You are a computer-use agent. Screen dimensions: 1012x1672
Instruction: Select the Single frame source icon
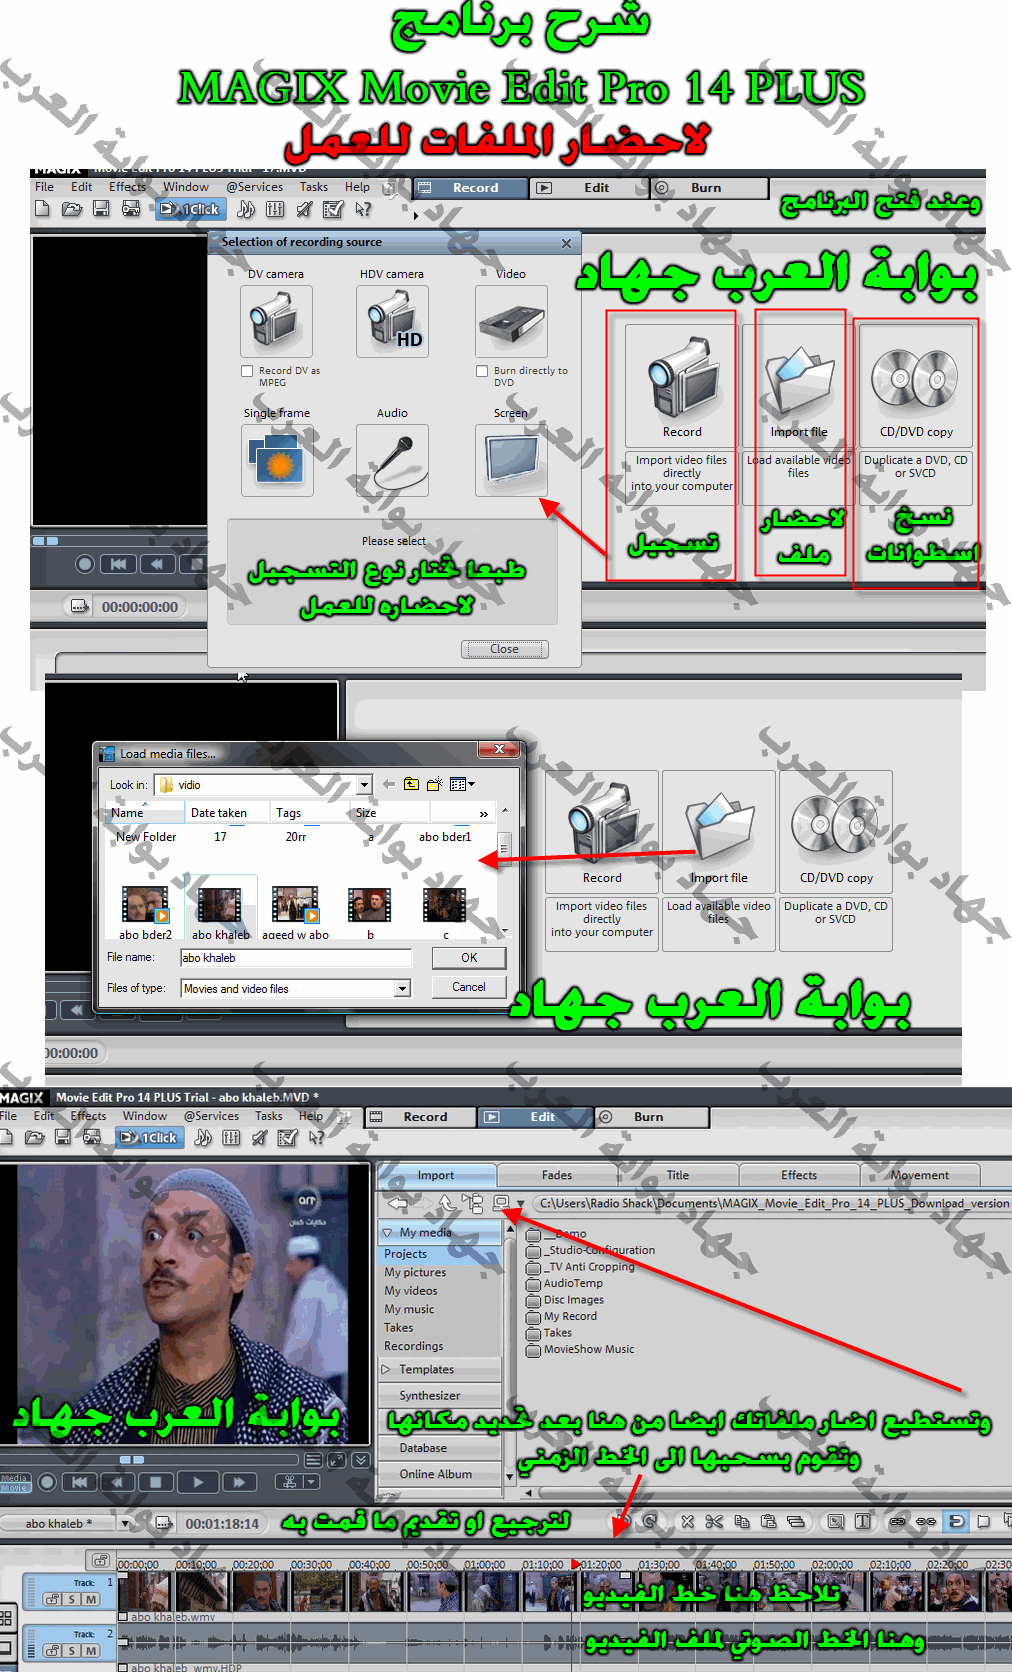(277, 460)
